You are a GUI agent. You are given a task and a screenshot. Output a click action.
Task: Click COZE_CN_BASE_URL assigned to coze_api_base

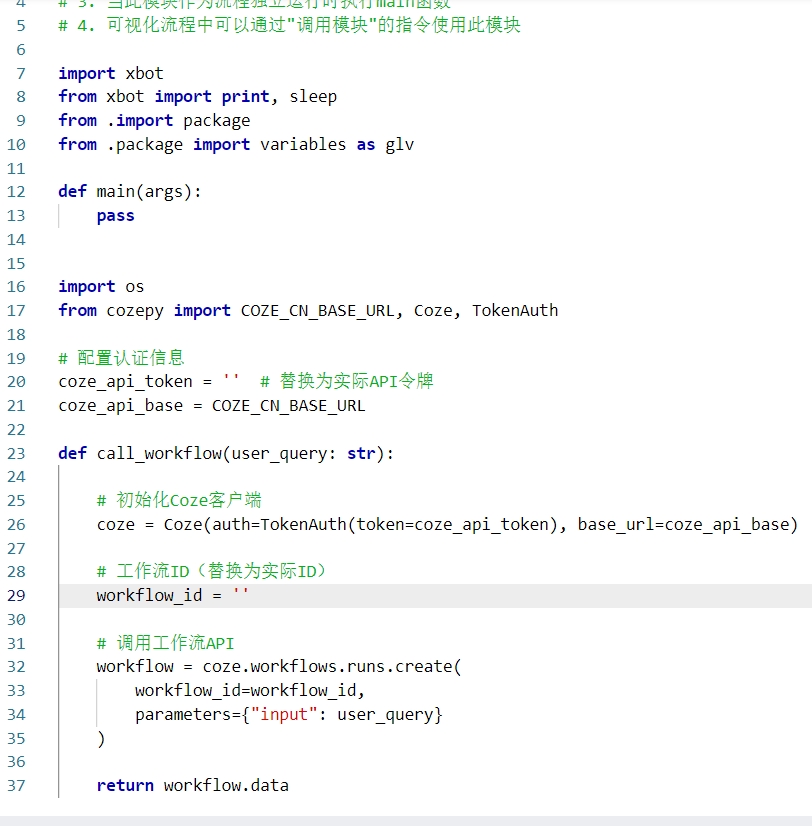point(288,405)
